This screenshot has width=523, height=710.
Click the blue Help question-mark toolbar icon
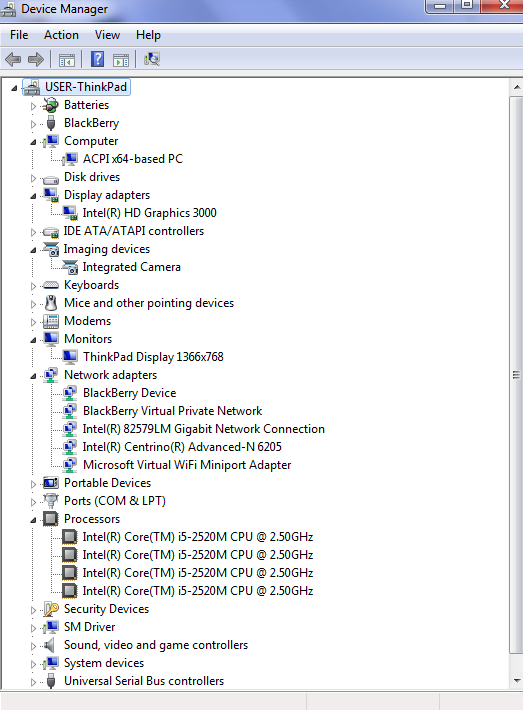[97, 59]
